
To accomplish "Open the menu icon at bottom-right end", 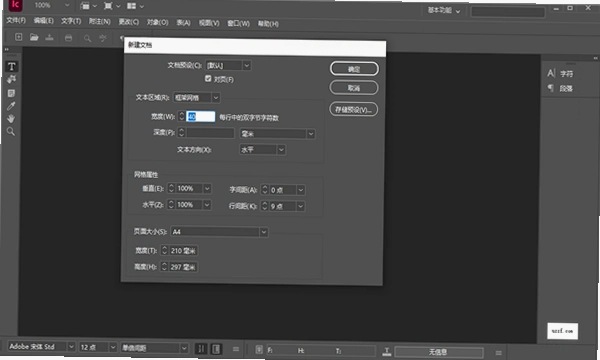I will (498, 353).
